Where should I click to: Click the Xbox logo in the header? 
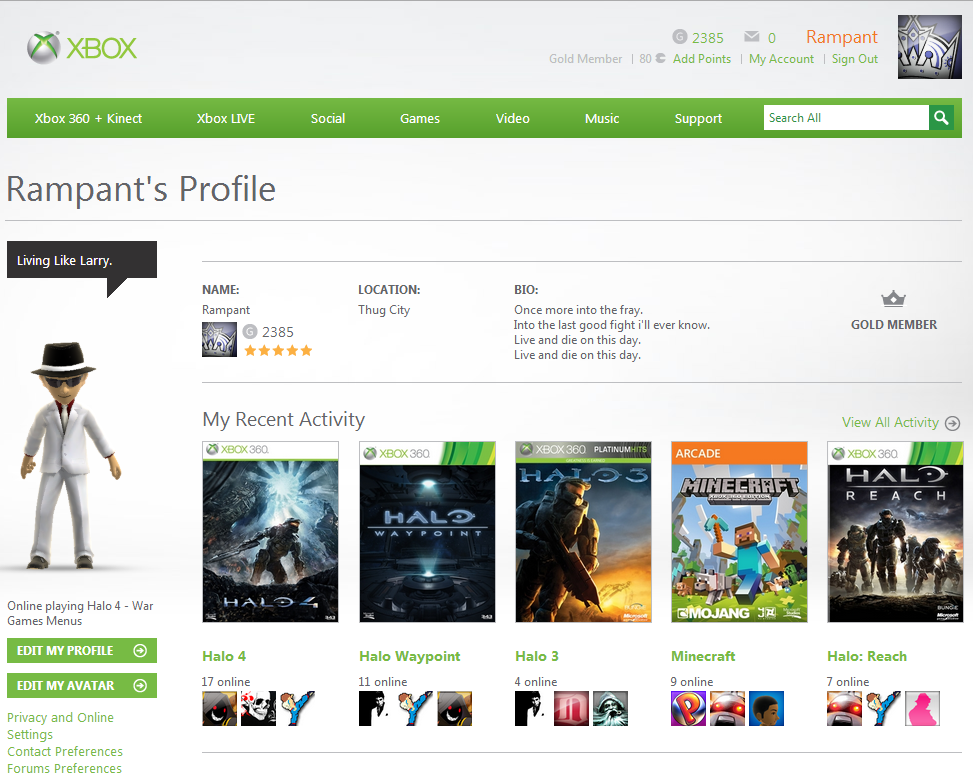[82, 48]
